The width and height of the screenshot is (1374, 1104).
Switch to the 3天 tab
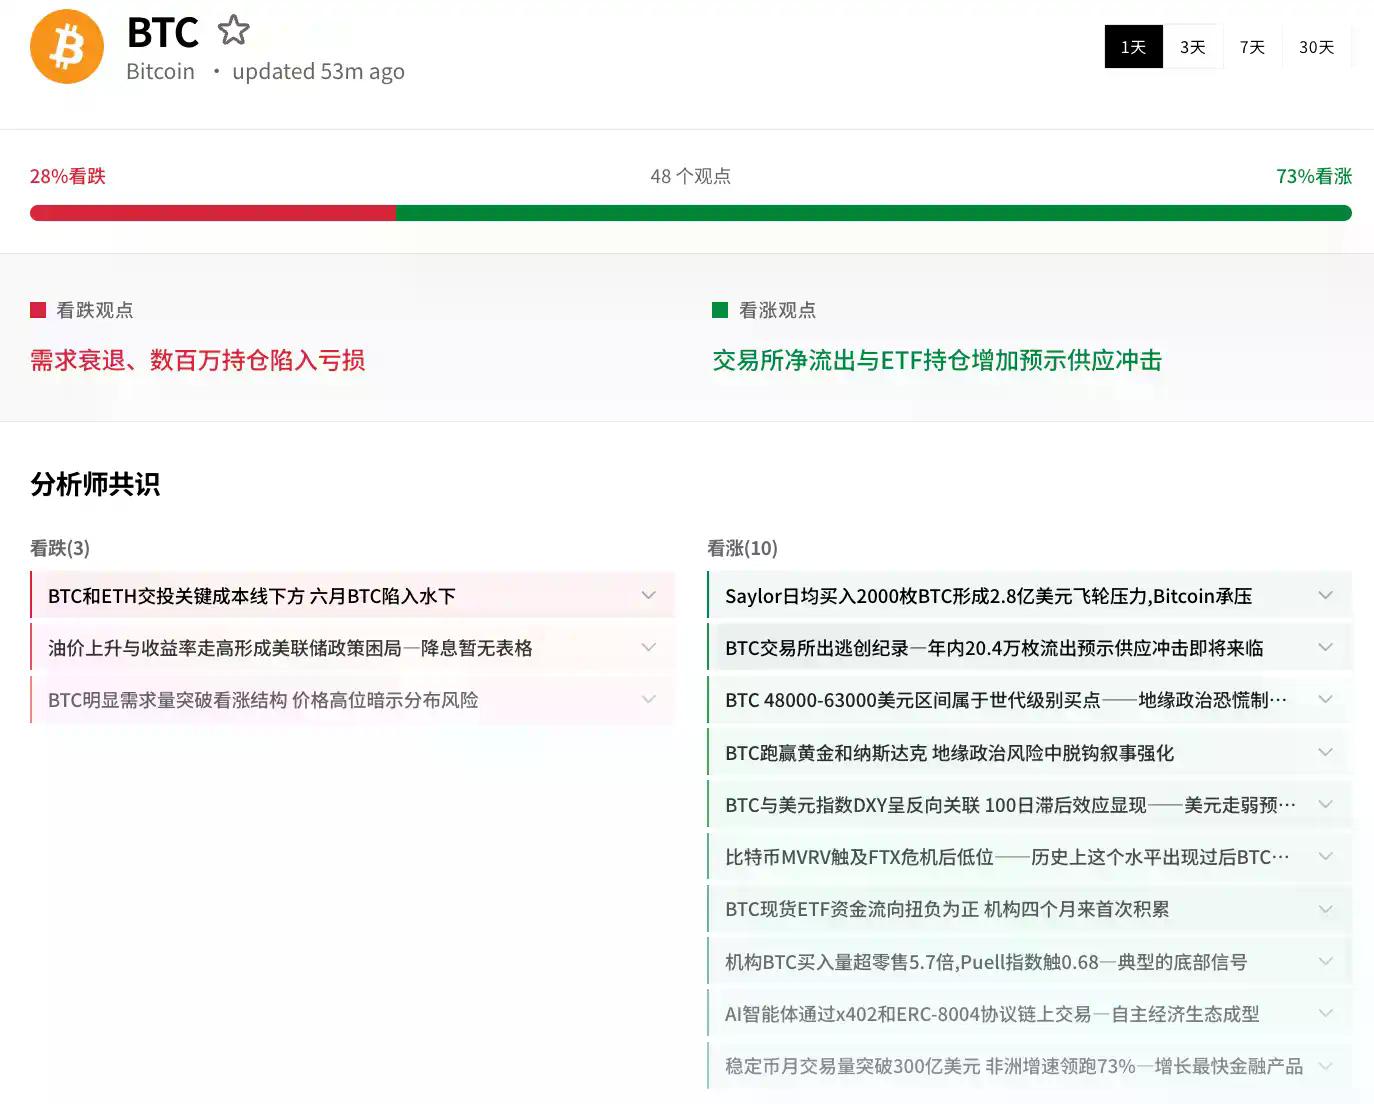click(1193, 46)
